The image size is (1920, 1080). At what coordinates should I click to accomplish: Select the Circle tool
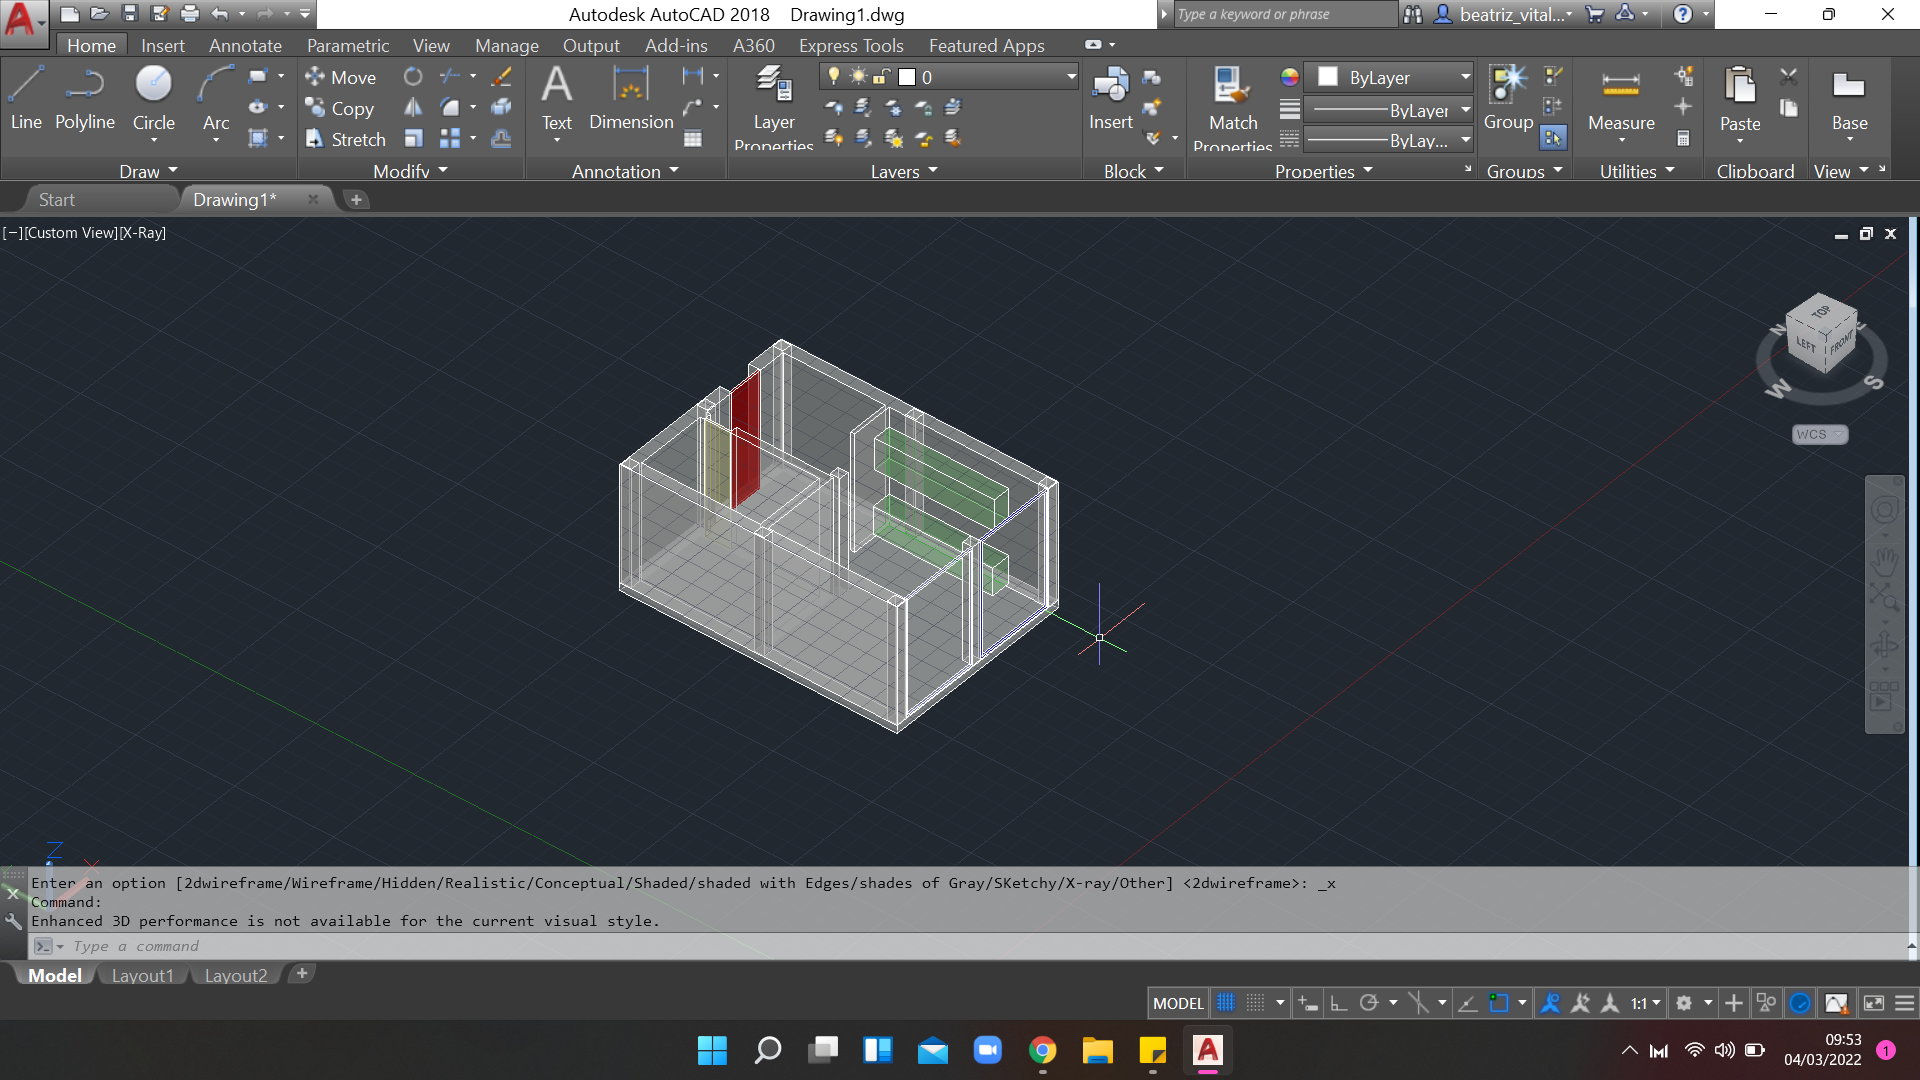tap(153, 98)
